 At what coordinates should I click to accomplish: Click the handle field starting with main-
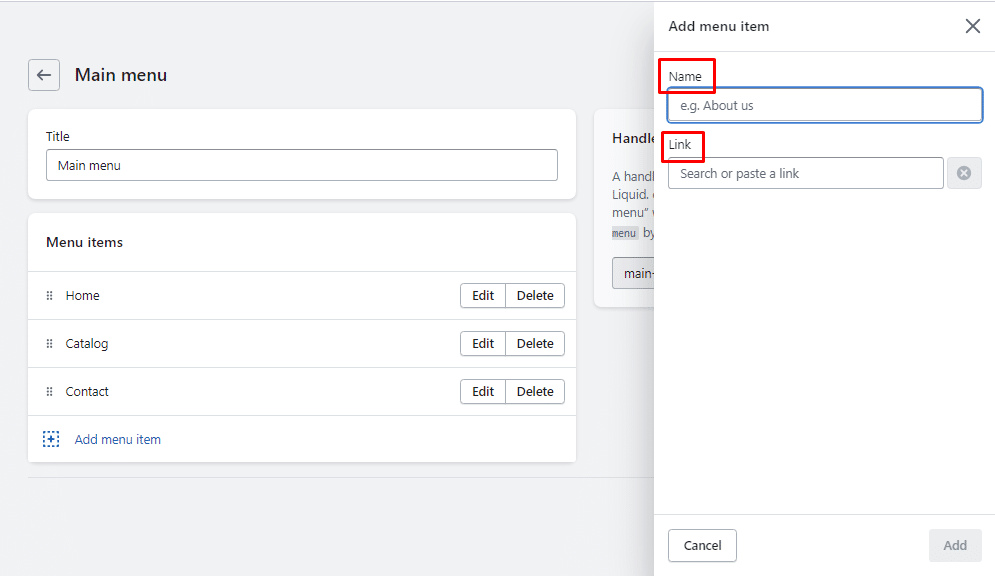(633, 273)
